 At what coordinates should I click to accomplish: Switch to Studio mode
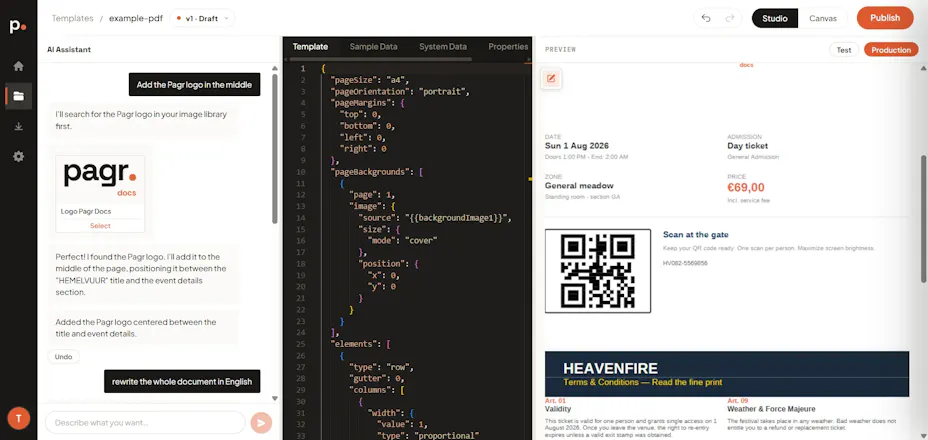[x=775, y=18]
